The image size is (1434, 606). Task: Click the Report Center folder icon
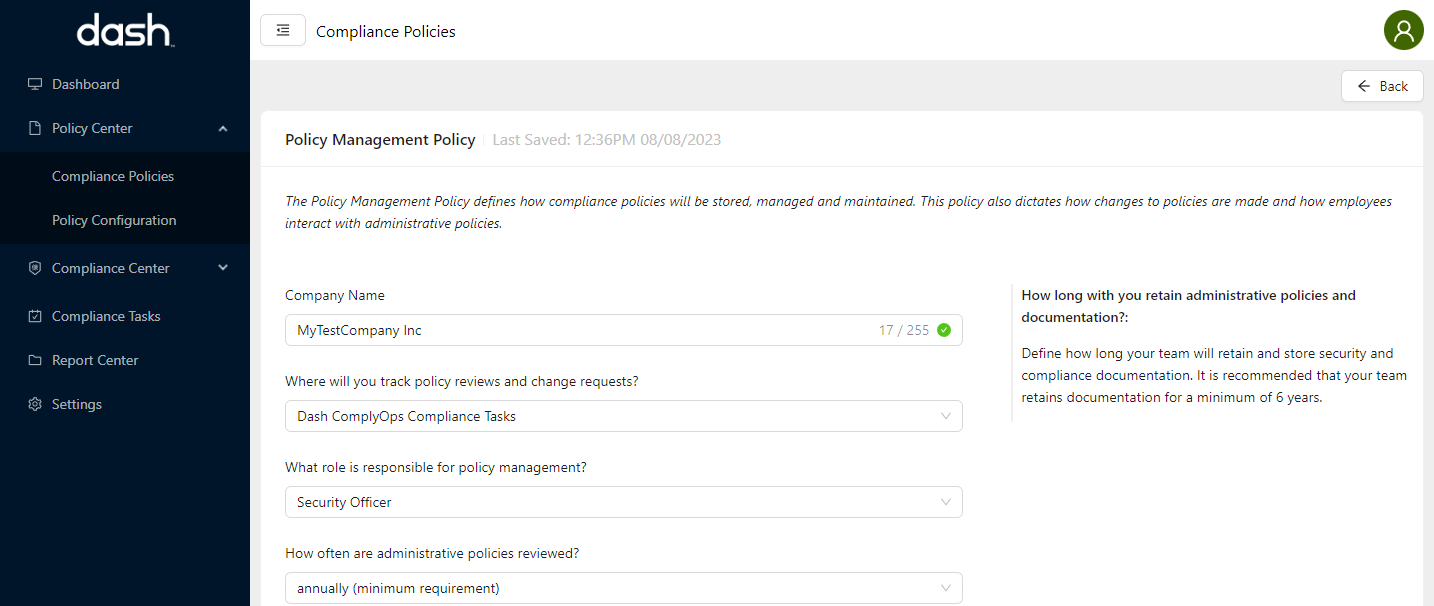coord(35,360)
